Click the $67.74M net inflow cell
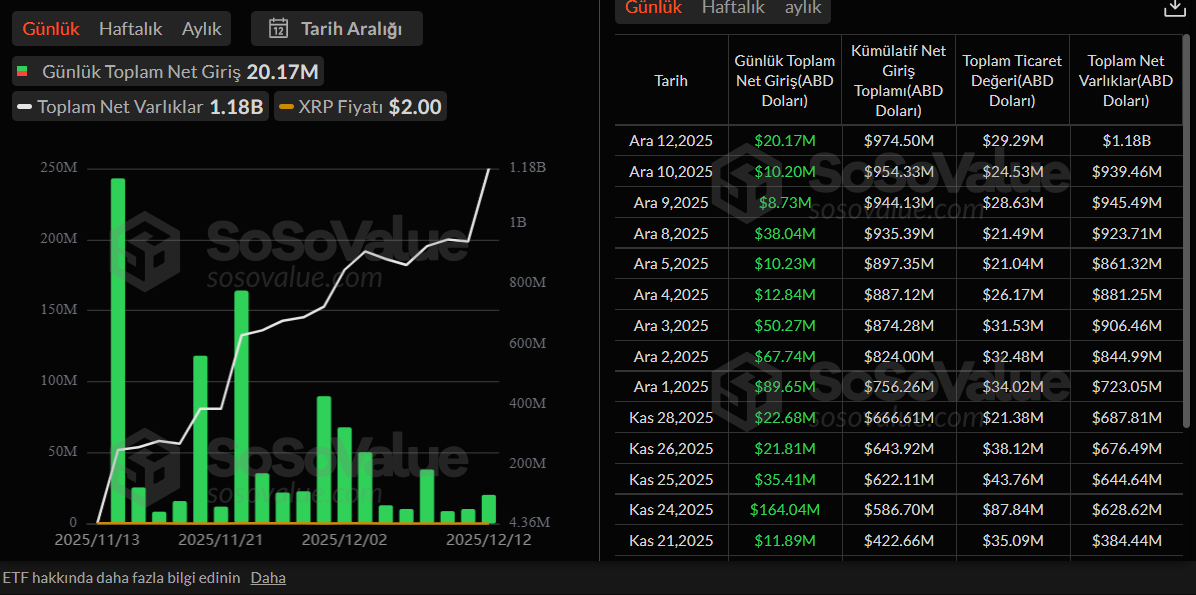 (785, 356)
